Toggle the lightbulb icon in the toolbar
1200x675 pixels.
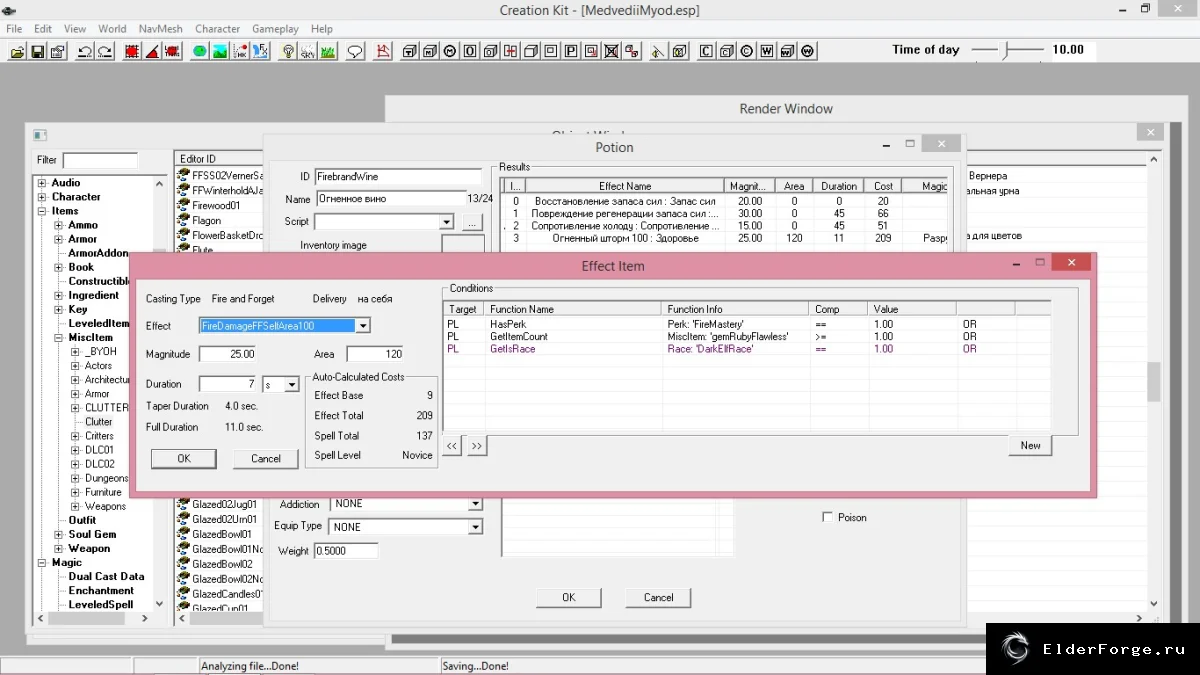click(288, 51)
